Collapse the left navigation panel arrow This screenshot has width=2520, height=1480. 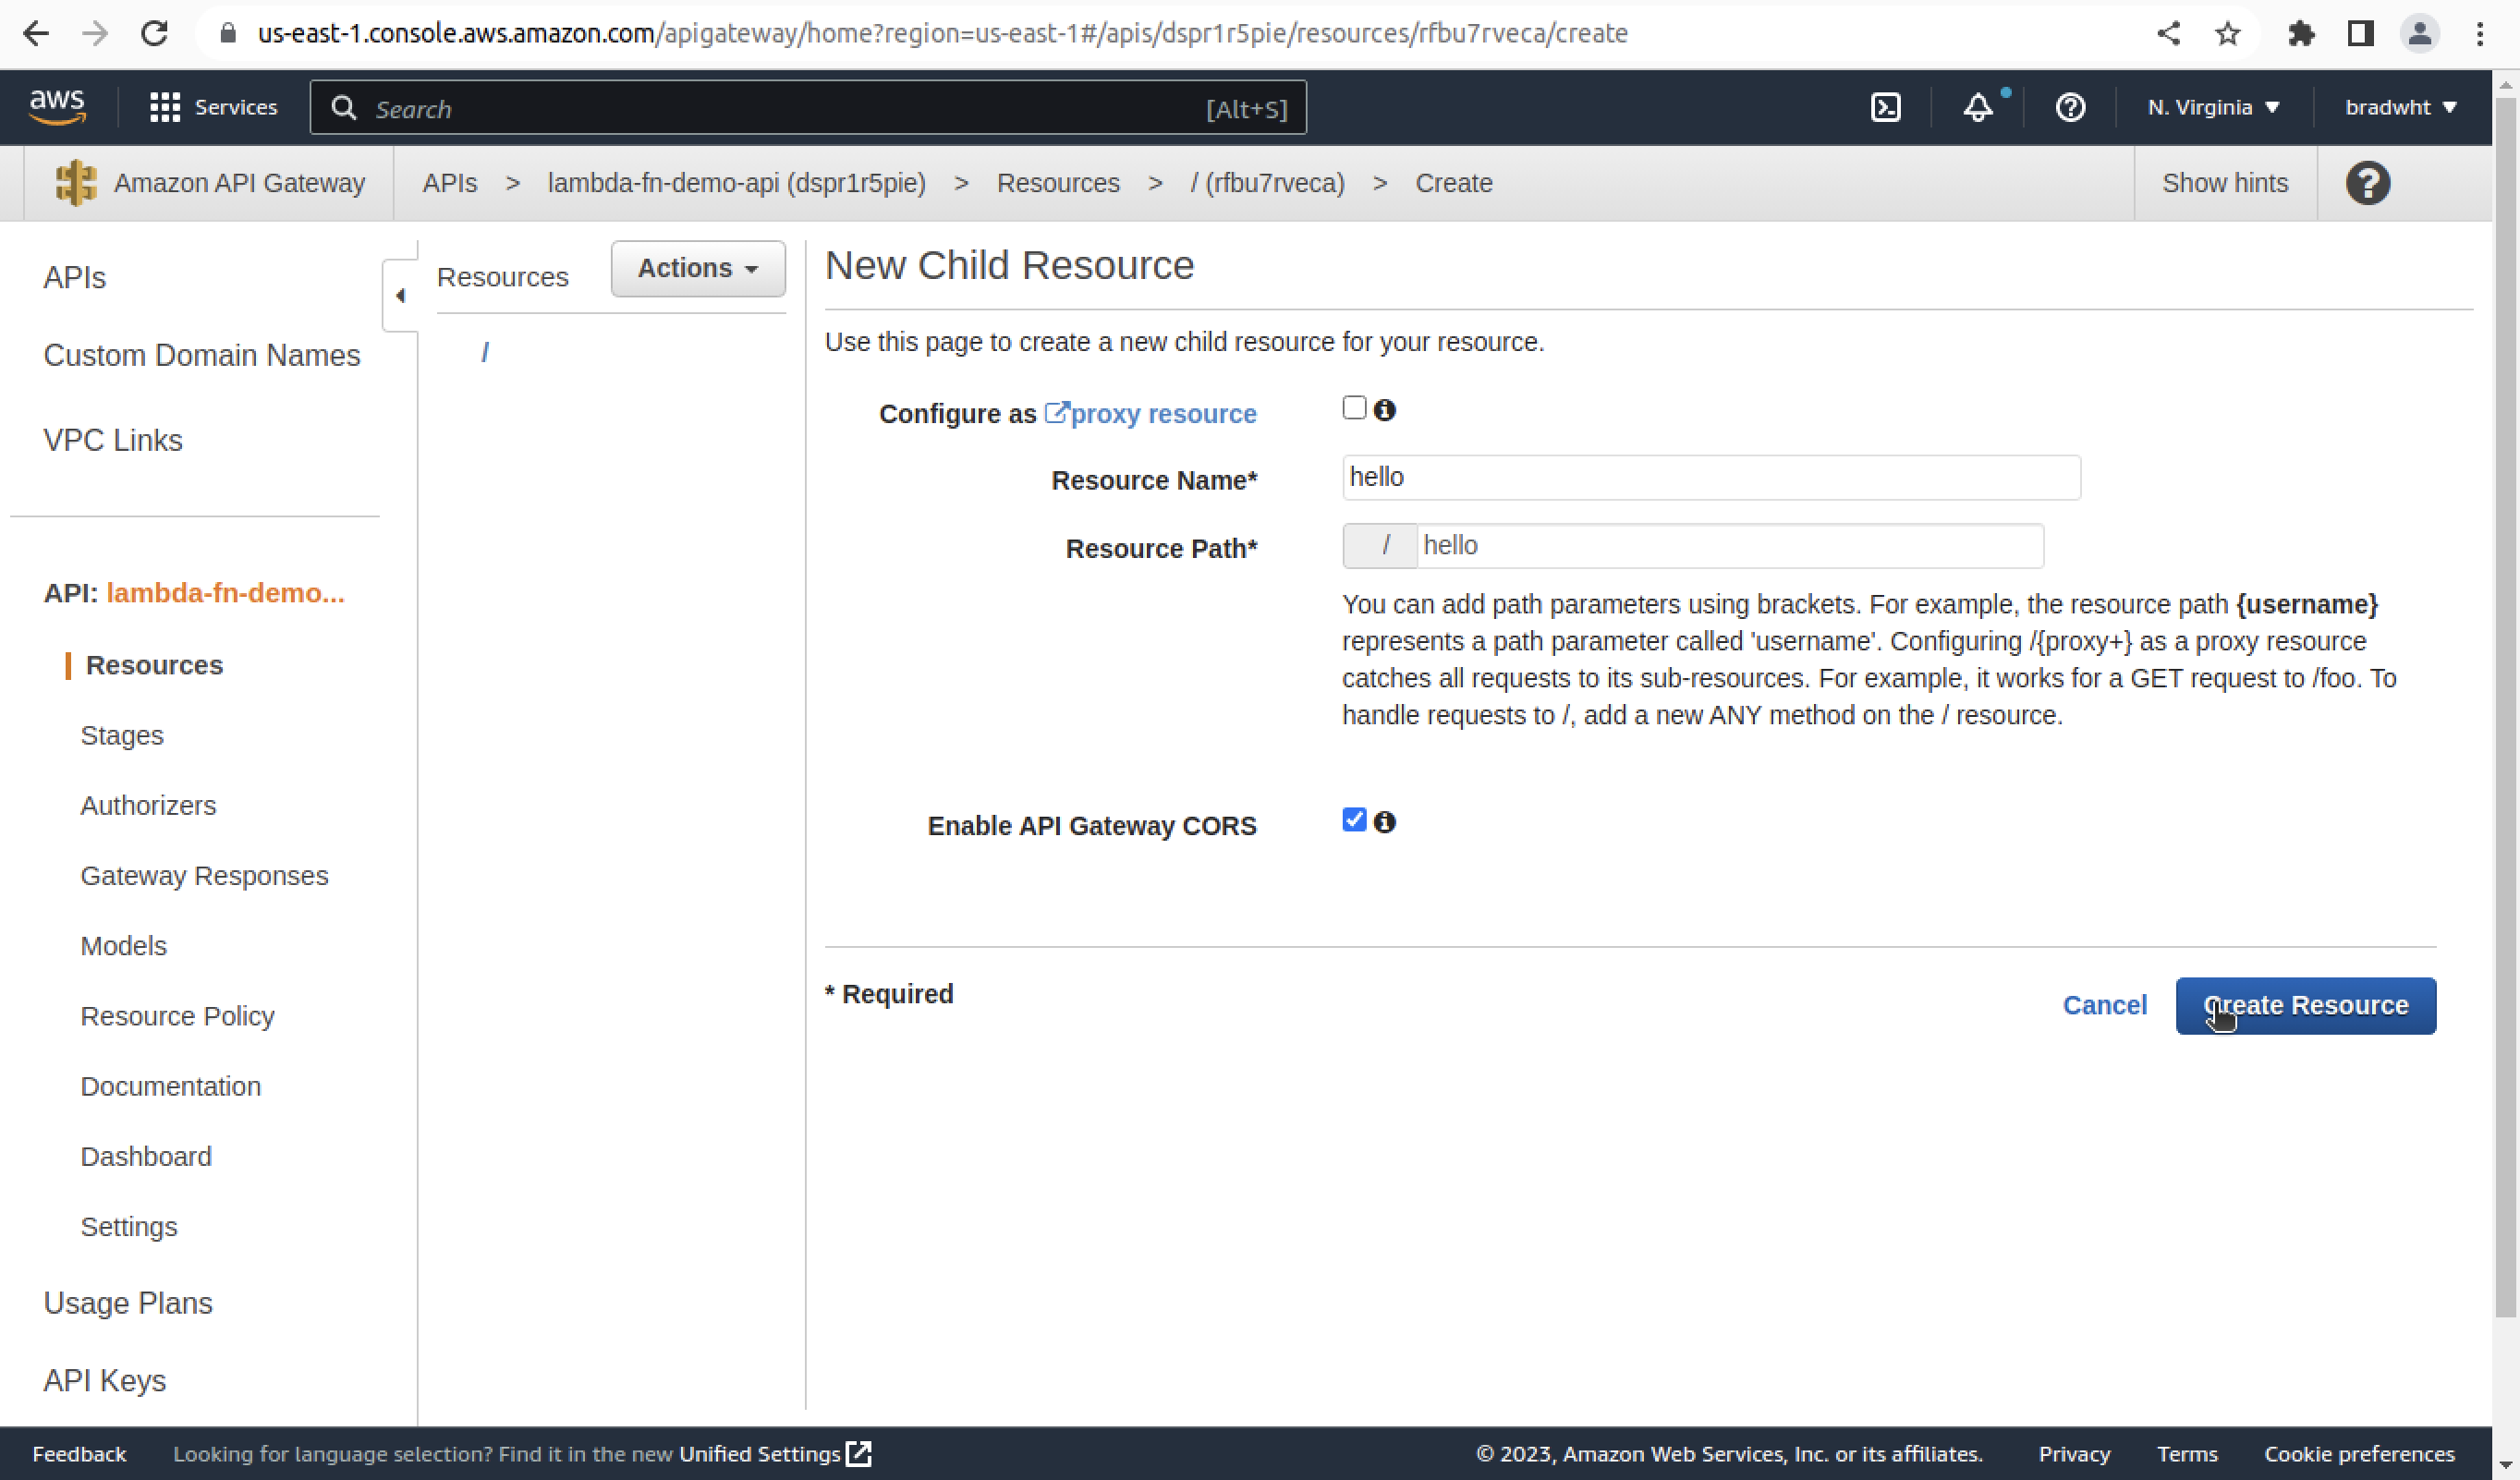(x=400, y=295)
